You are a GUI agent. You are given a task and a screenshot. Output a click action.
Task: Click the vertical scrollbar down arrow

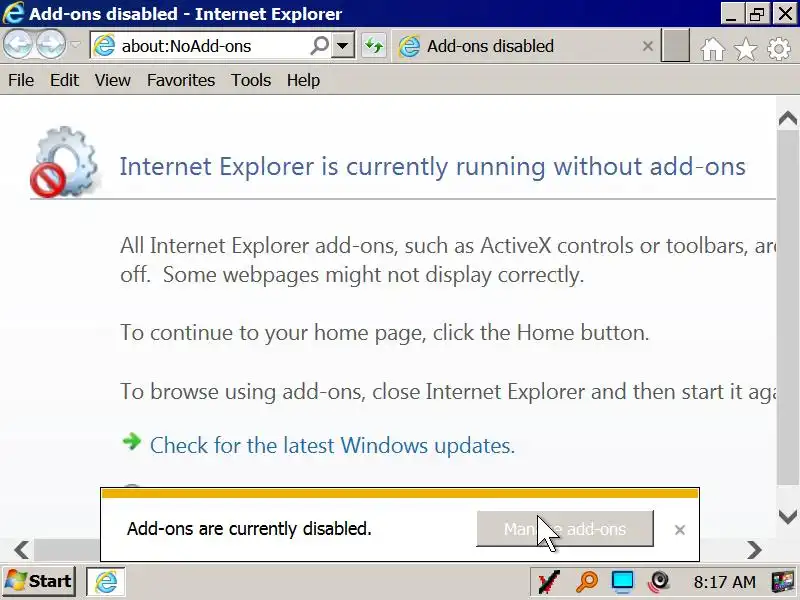[788, 516]
